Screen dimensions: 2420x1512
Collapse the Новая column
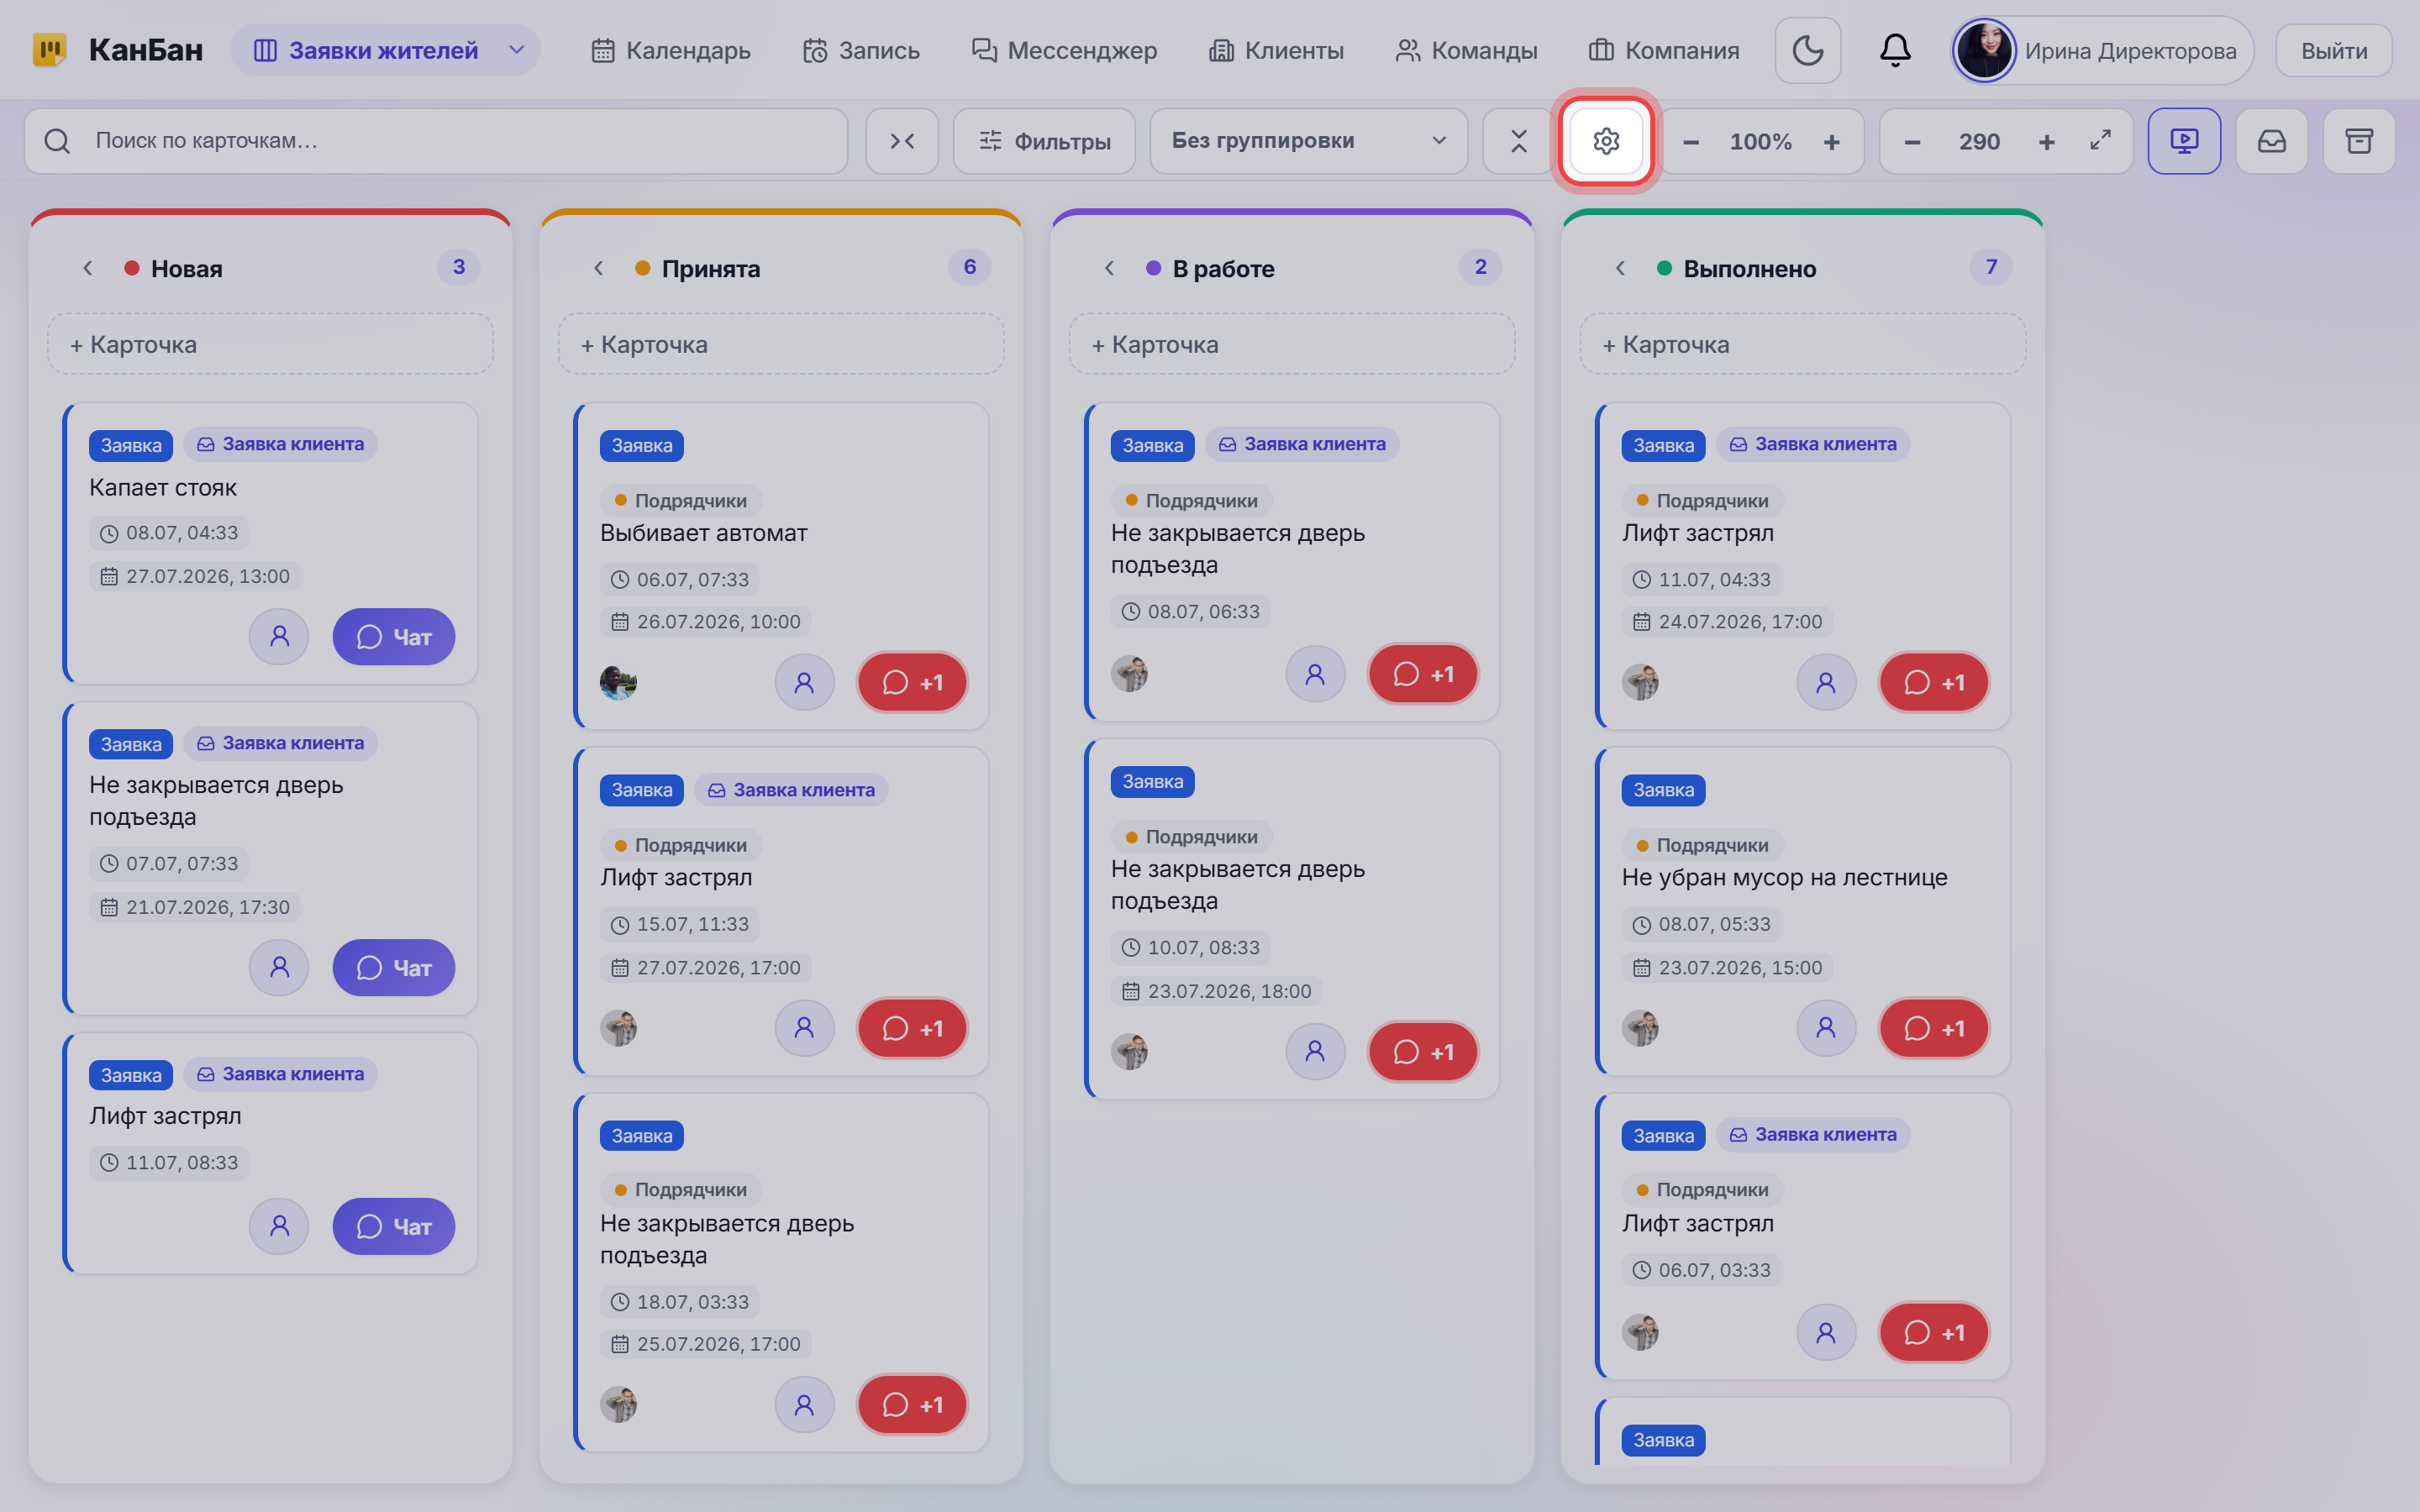coord(88,268)
